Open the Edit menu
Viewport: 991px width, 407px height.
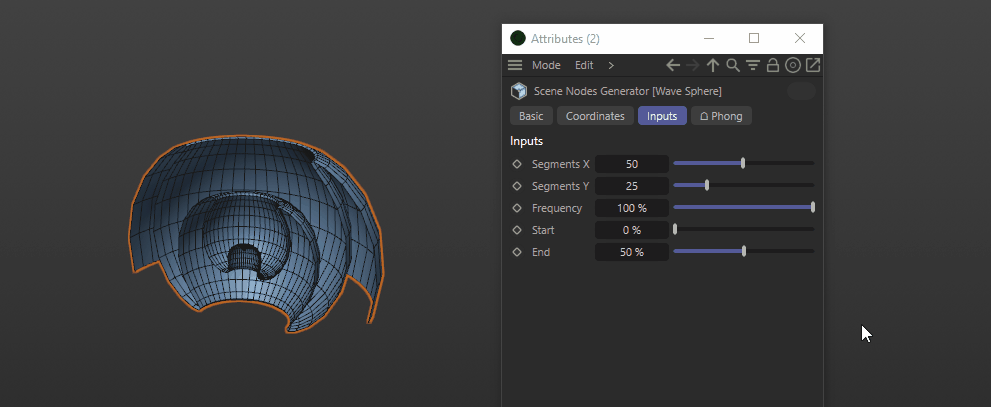[x=584, y=65]
